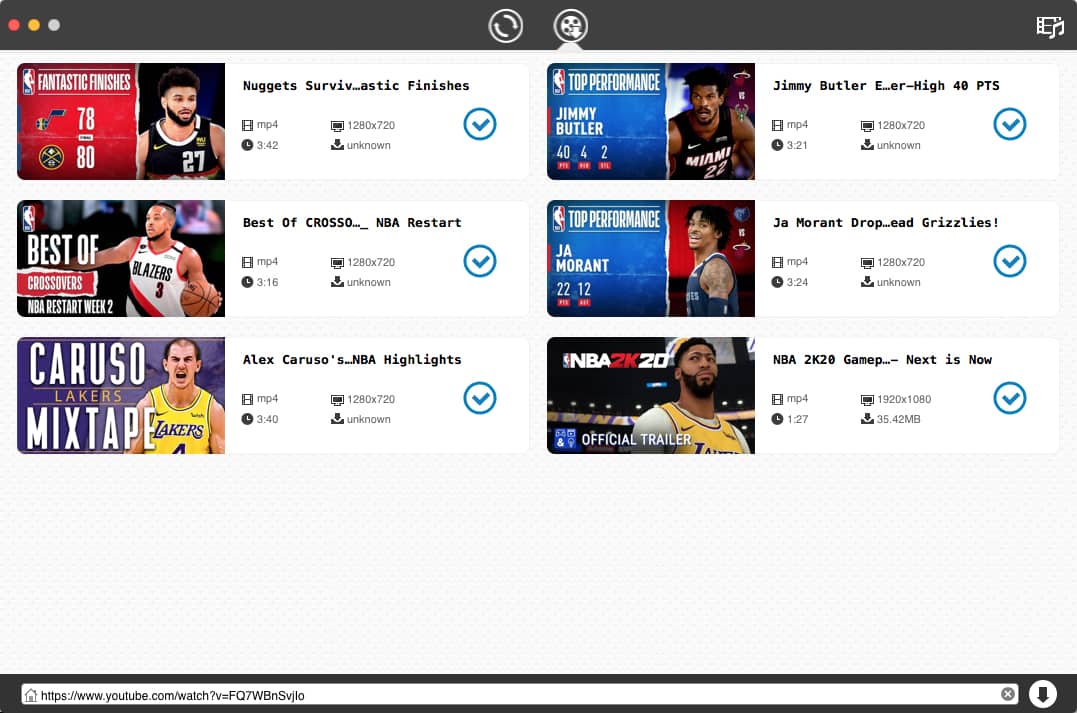Click the download arrow button beside URL field
Viewport: 1077px width, 713px height.
pyautogui.click(x=1042, y=694)
